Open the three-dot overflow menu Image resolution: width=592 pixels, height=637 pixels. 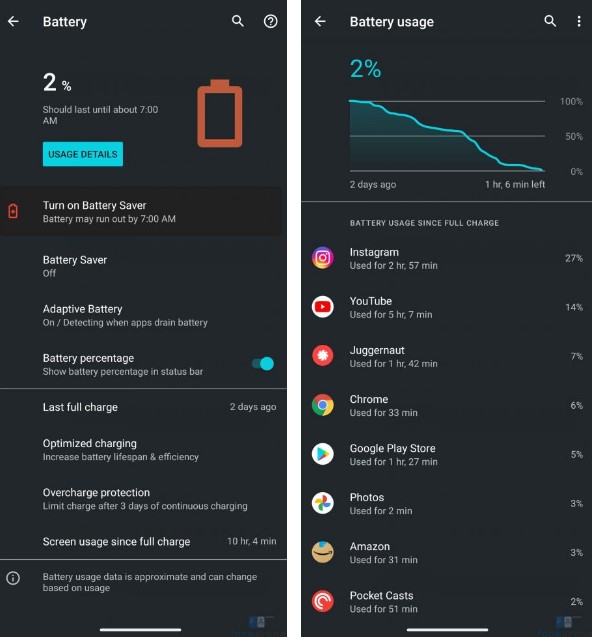[579, 22]
